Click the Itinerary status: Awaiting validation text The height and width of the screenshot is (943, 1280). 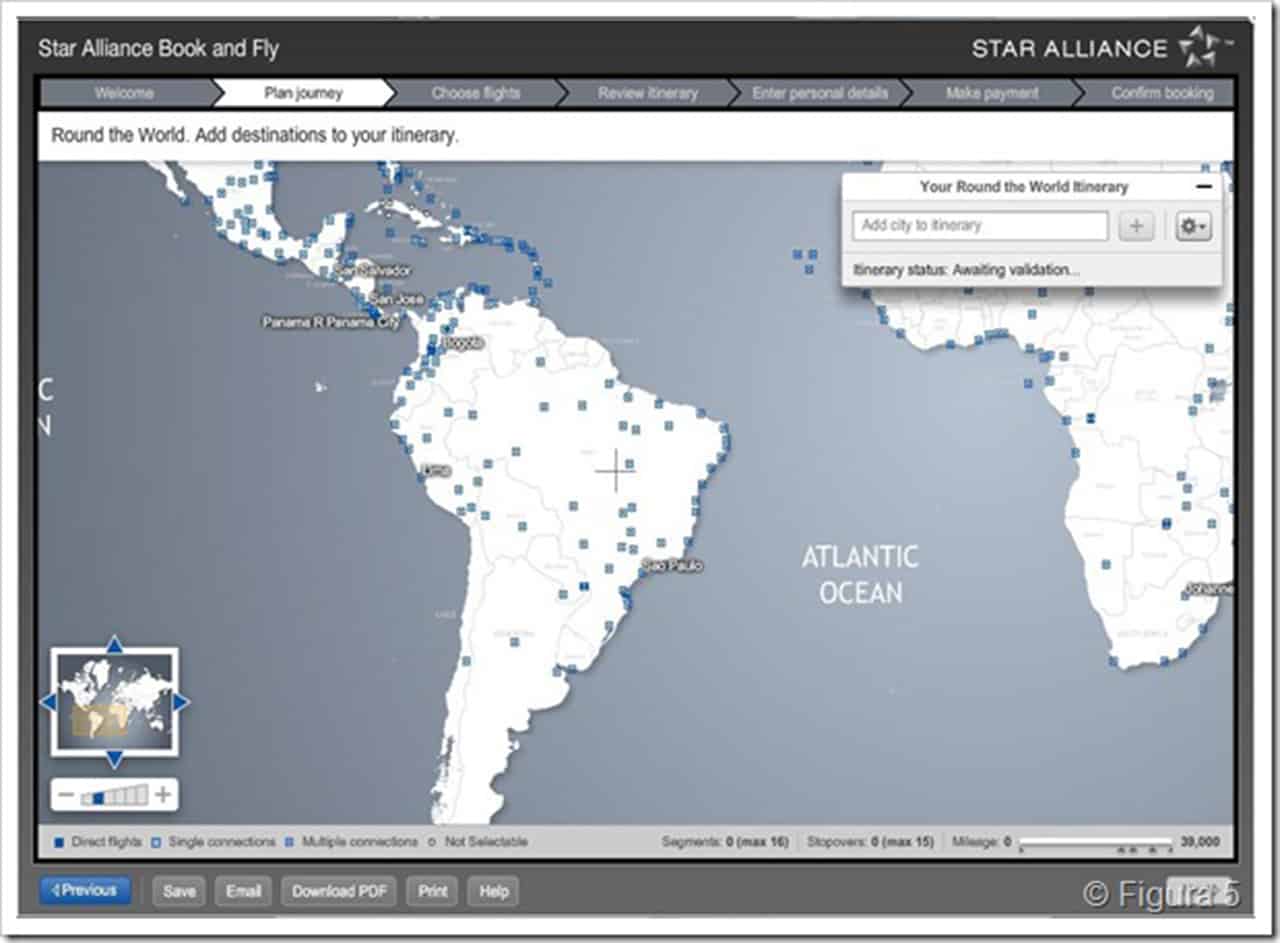click(967, 270)
